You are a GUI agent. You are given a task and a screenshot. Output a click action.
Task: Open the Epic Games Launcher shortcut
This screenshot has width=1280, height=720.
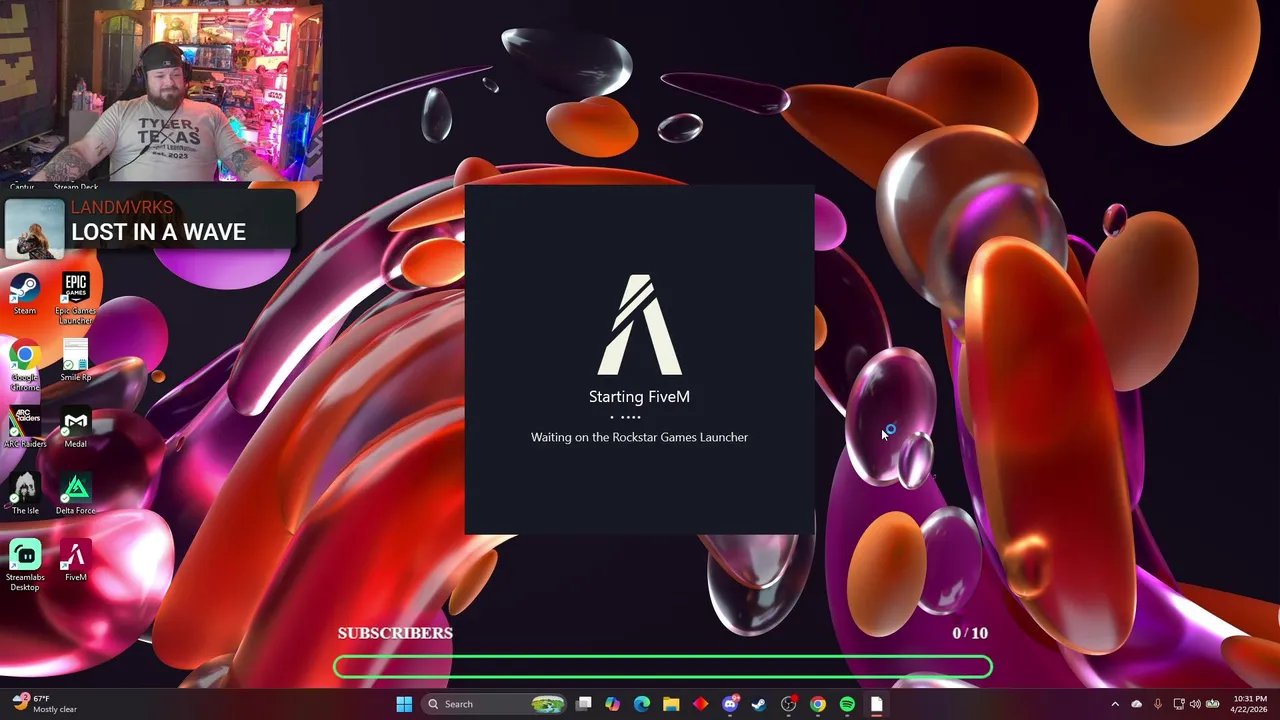pyautogui.click(x=75, y=298)
